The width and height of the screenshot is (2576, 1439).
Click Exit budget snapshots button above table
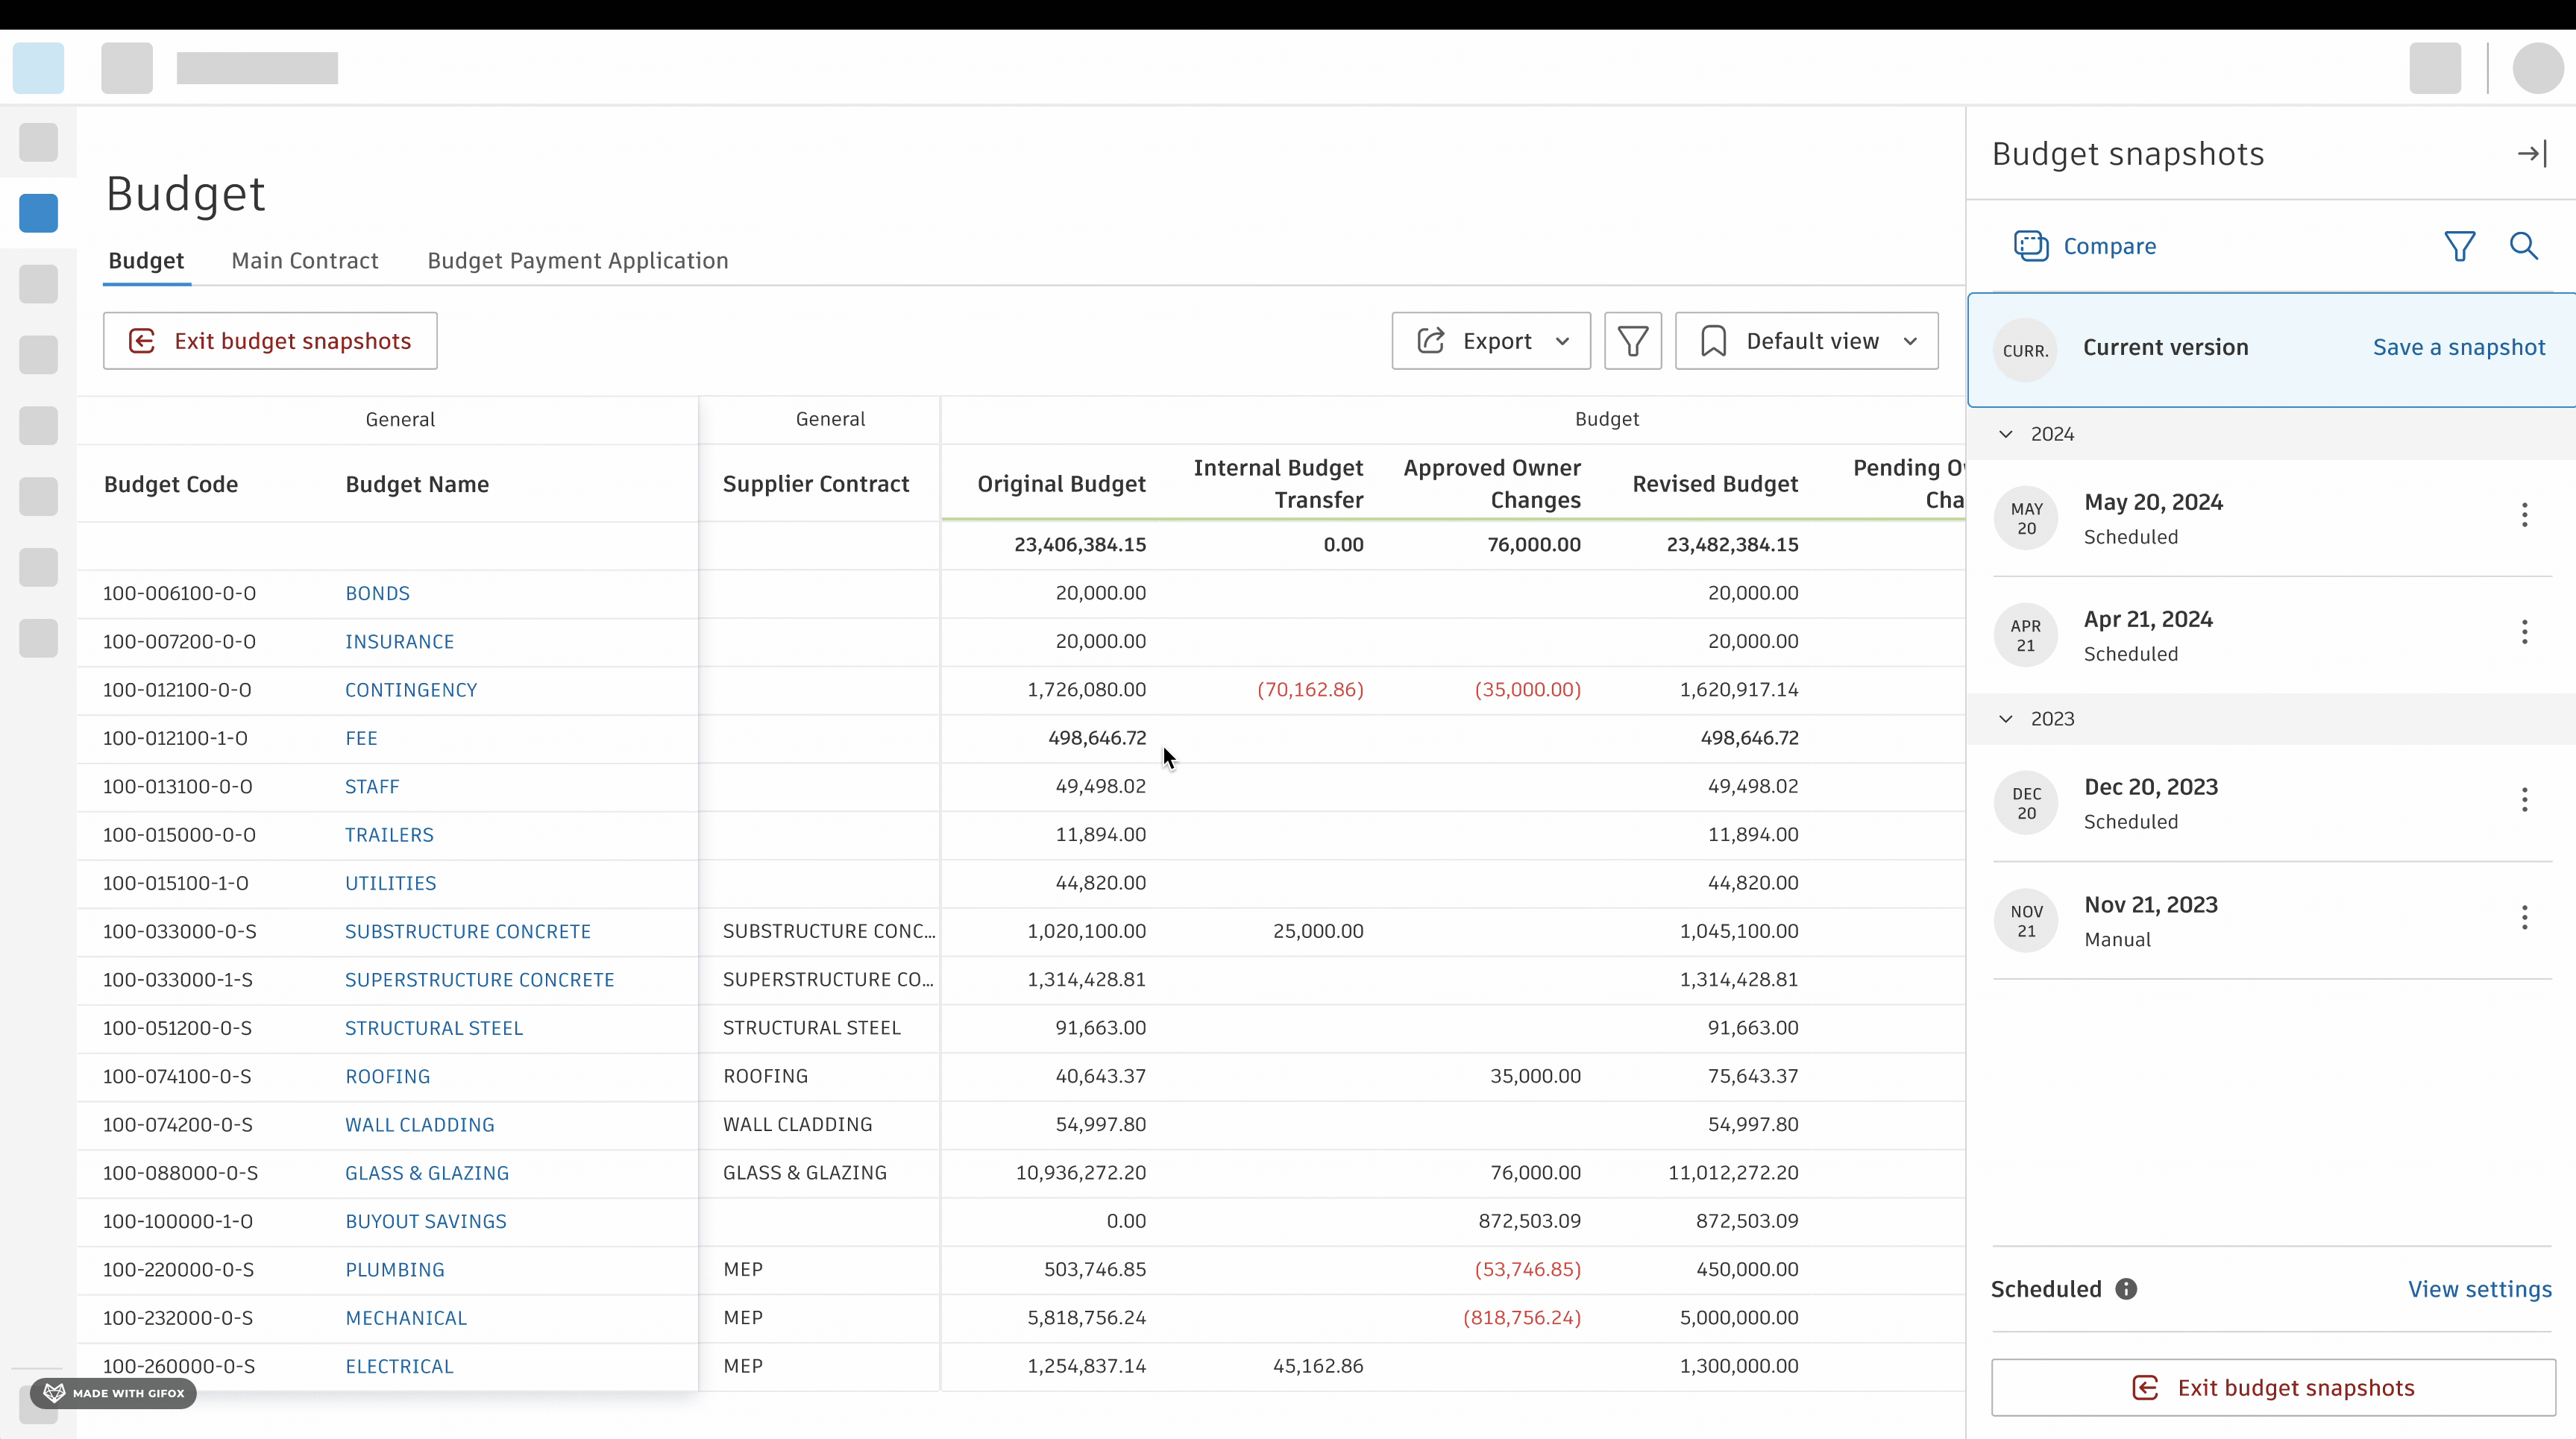[270, 341]
